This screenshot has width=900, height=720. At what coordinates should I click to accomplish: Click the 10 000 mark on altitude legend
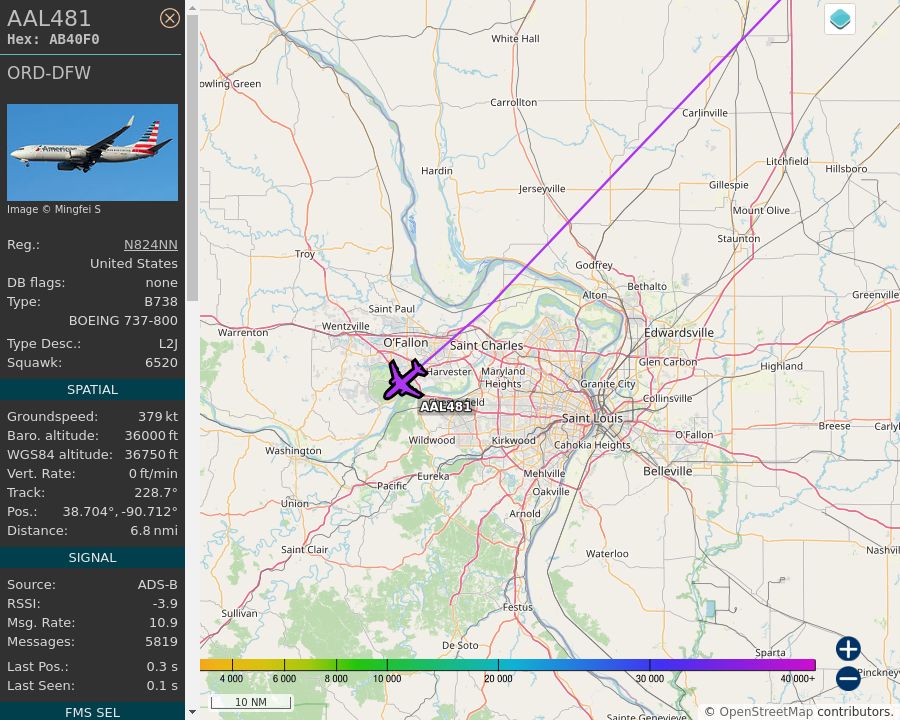pyautogui.click(x=387, y=679)
